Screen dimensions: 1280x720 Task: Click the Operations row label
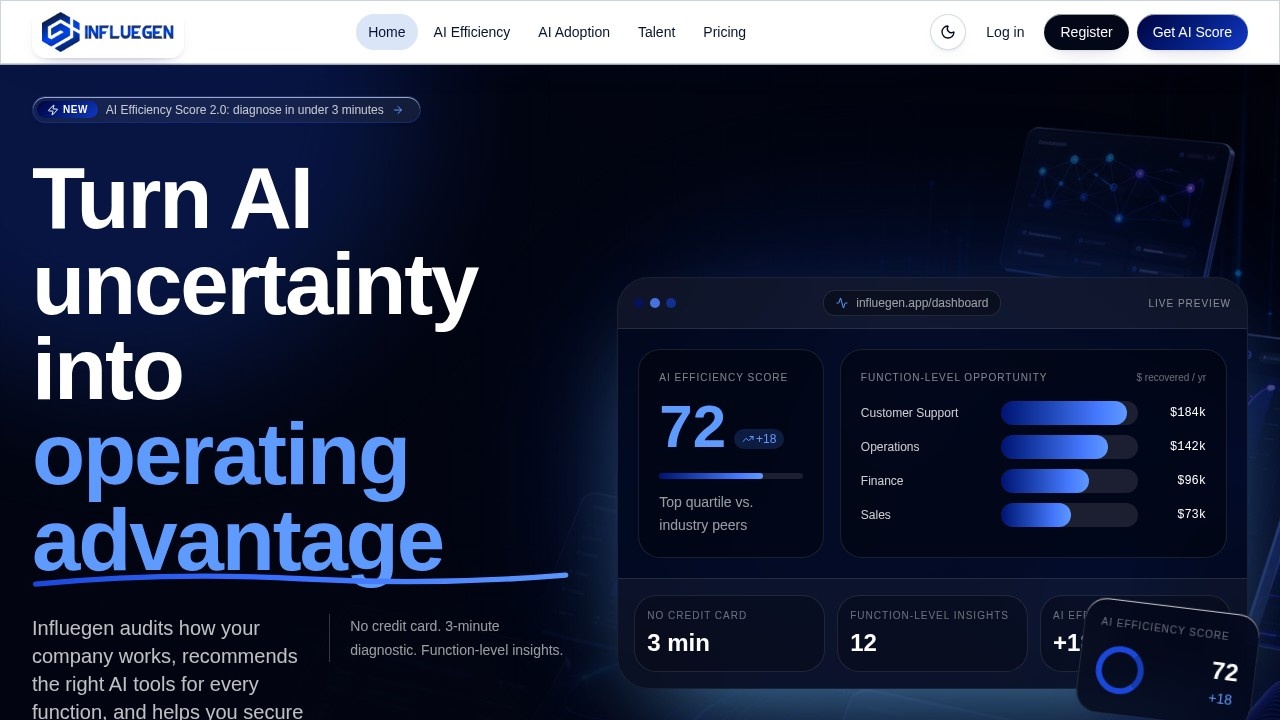890,447
